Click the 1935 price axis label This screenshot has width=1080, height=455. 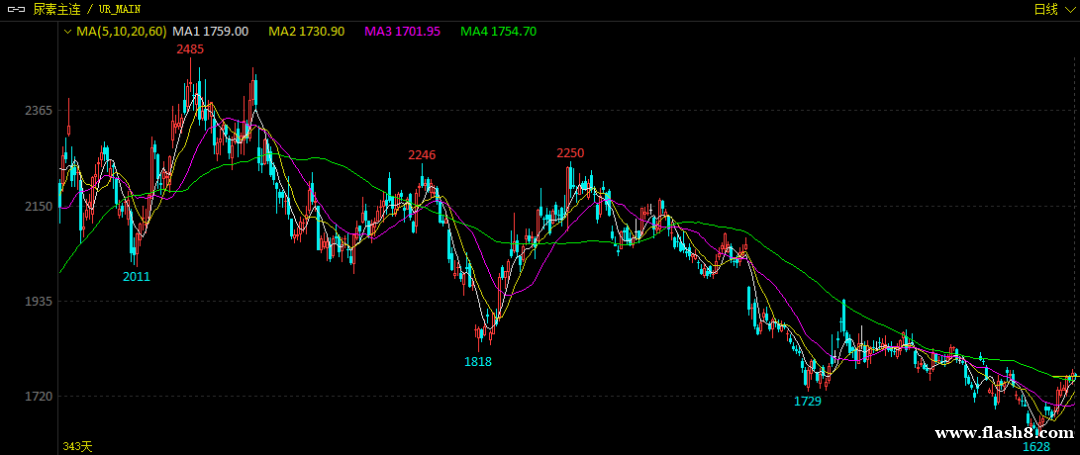pos(38,301)
